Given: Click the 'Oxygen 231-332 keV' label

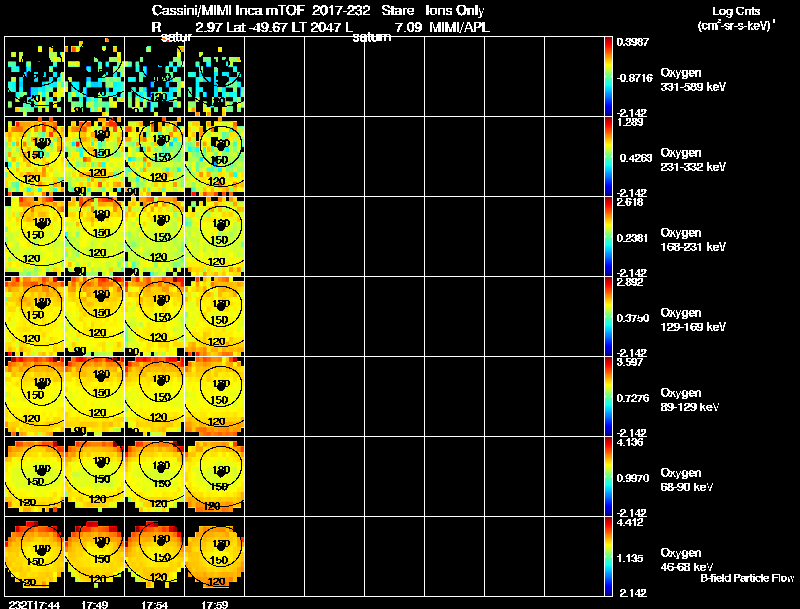Looking at the screenshot, I should click(693, 160).
